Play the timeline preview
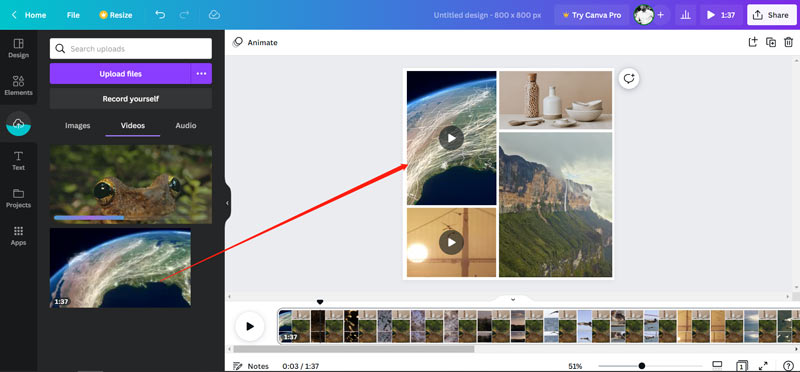This screenshot has width=800, height=372. 249,326
